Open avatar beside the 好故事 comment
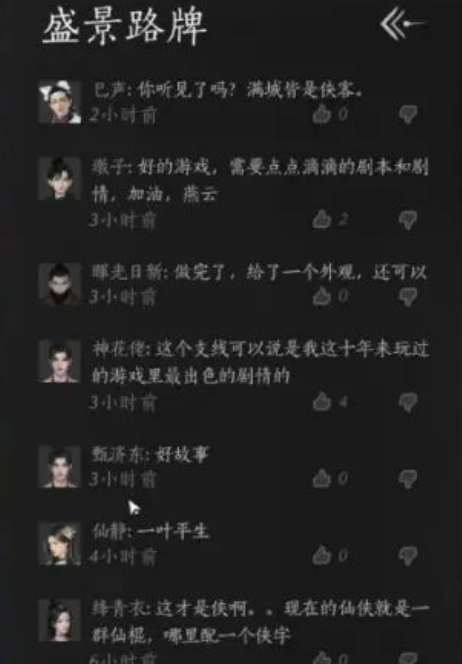This screenshot has width=462, height=664. (x=60, y=466)
